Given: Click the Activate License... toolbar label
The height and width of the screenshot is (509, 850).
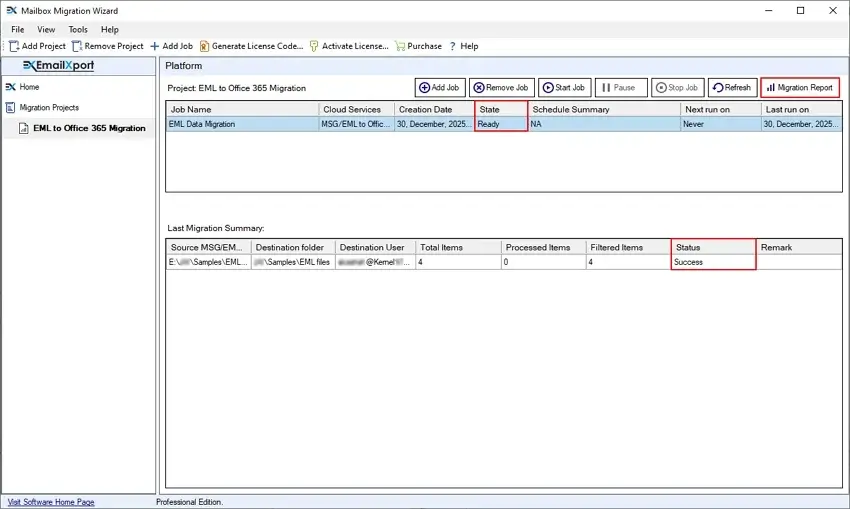Looking at the screenshot, I should click(x=355, y=46).
